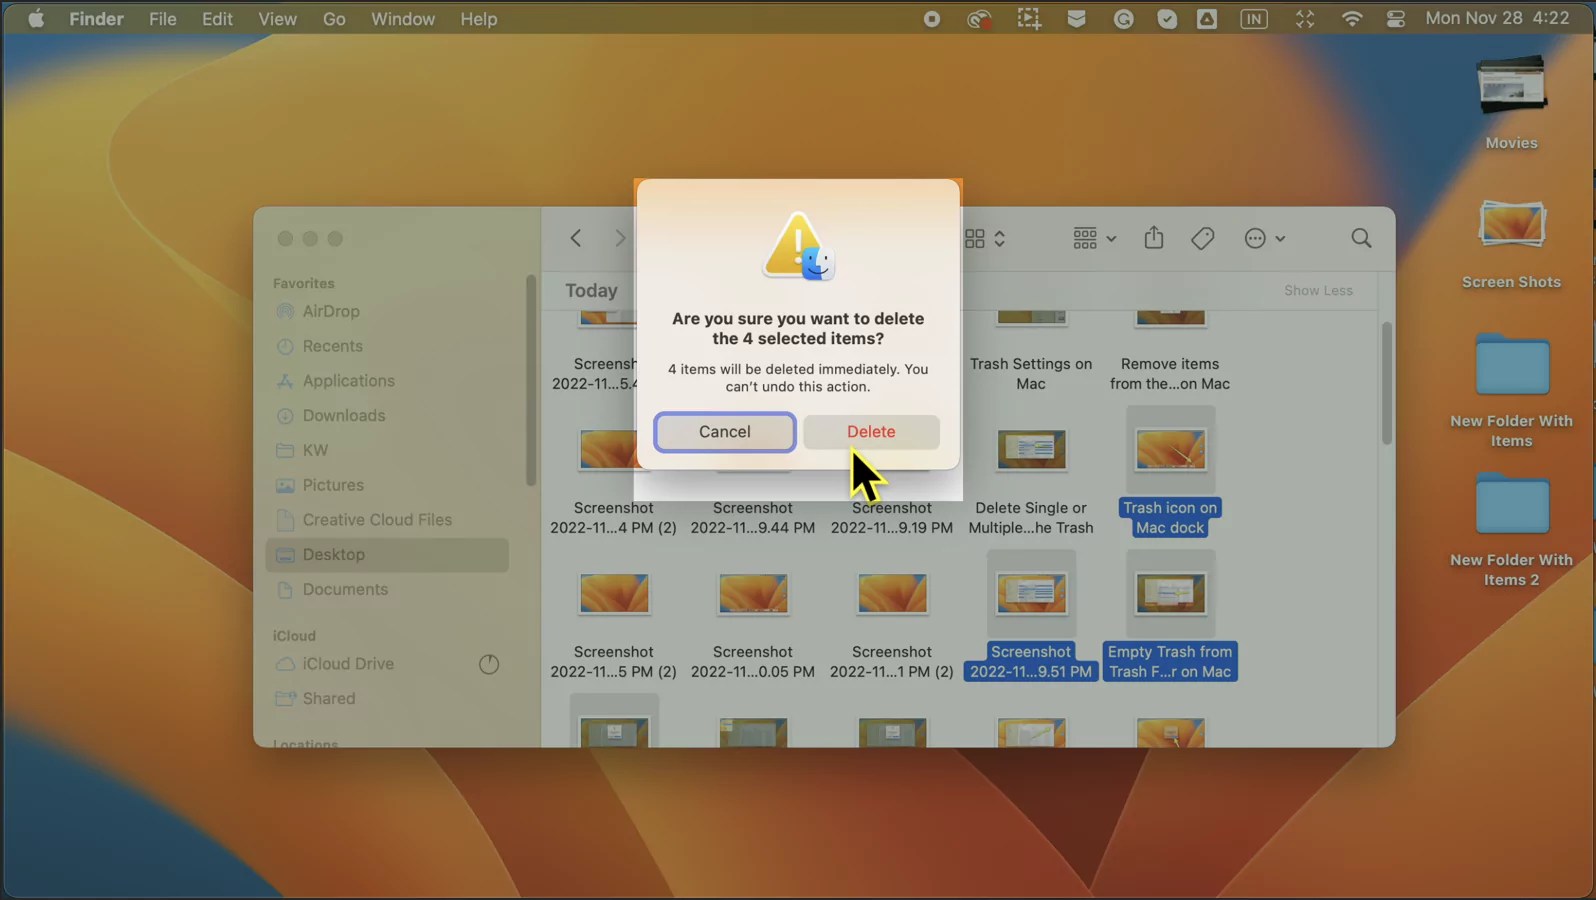This screenshot has width=1596, height=900.
Task: Click the Grammarly menu bar icon
Action: (x=1123, y=19)
